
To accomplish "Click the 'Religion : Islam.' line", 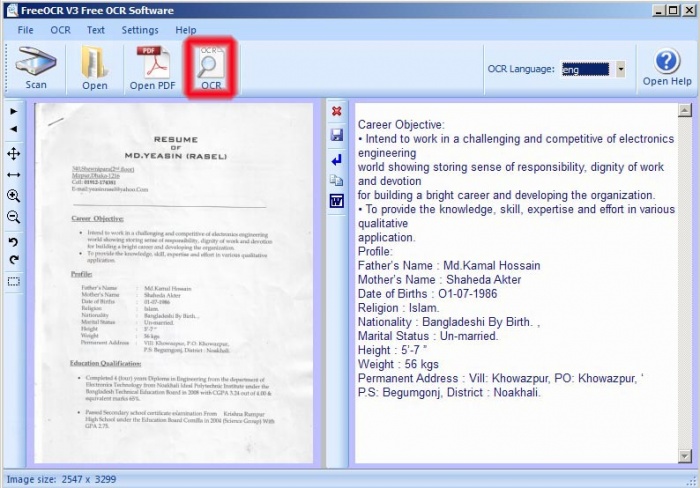I will 399,308.
